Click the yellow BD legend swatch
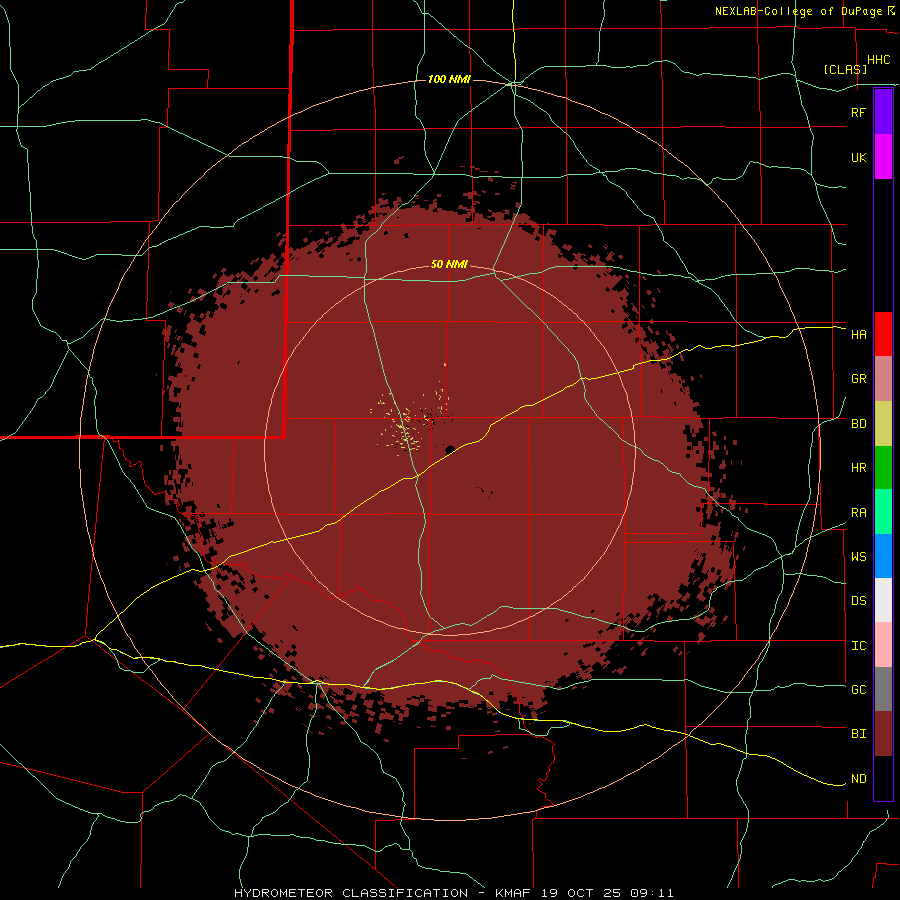The image size is (900, 900). coord(883,424)
